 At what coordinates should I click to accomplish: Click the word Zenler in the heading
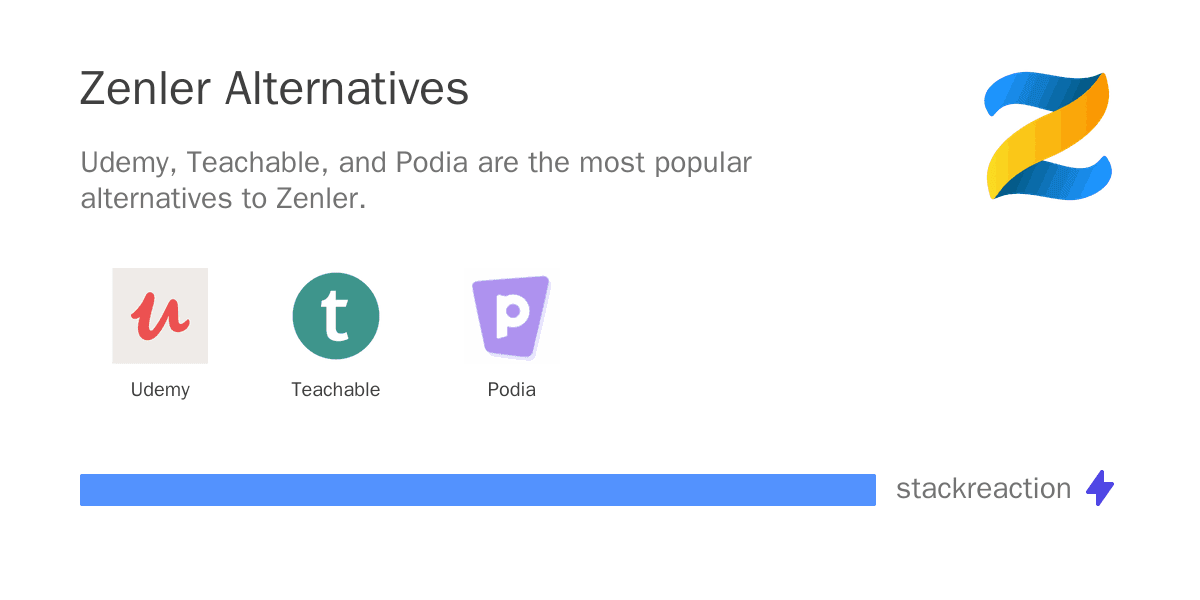146,90
